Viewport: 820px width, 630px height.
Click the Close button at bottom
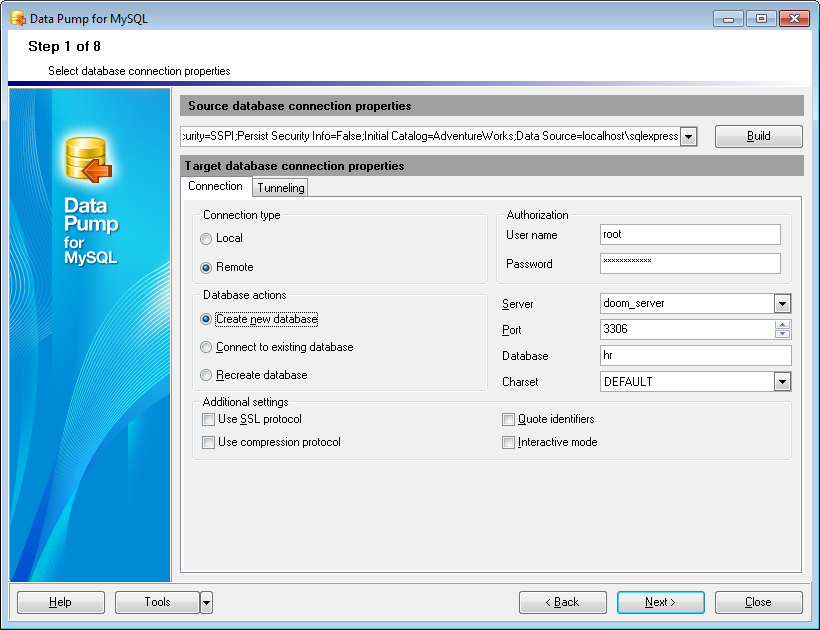click(x=759, y=602)
